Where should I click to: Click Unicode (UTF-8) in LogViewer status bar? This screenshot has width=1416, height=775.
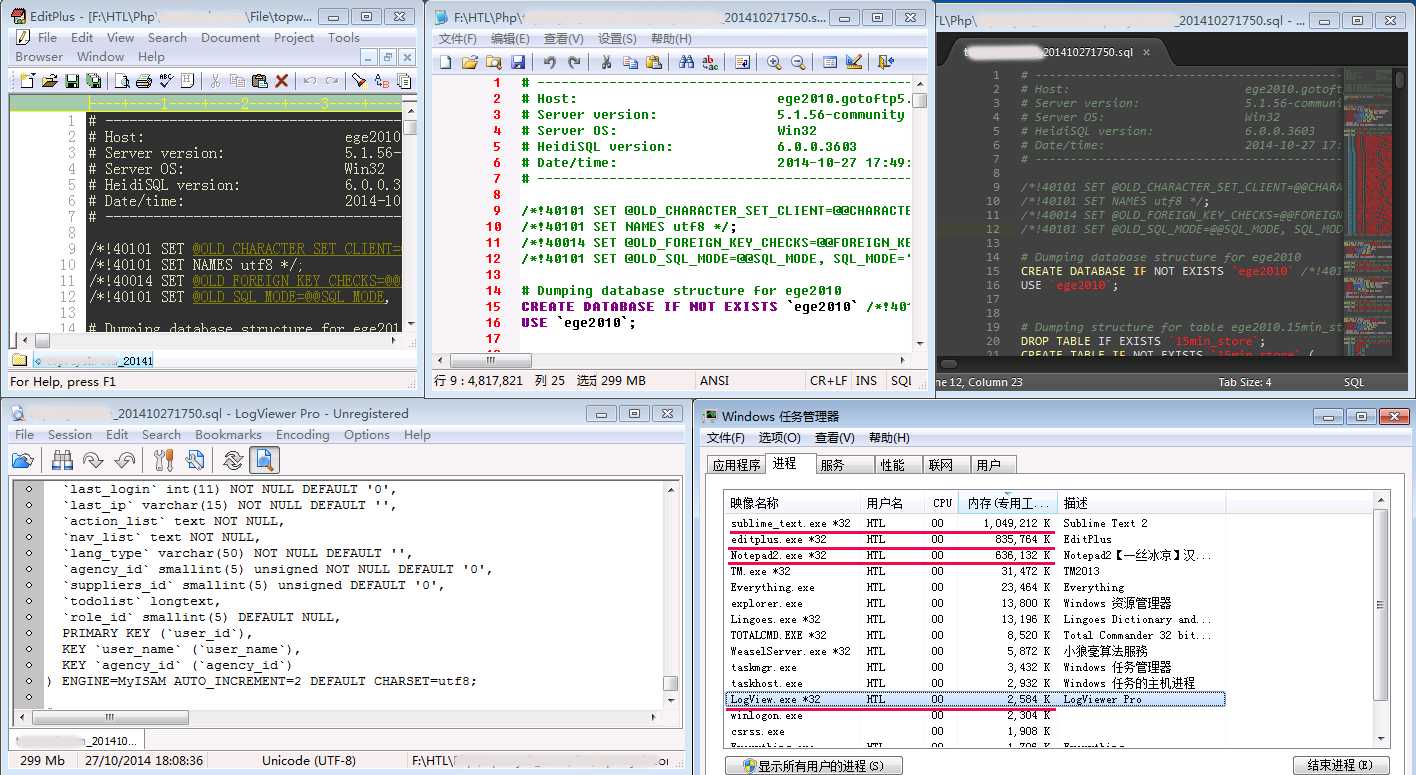[x=308, y=761]
